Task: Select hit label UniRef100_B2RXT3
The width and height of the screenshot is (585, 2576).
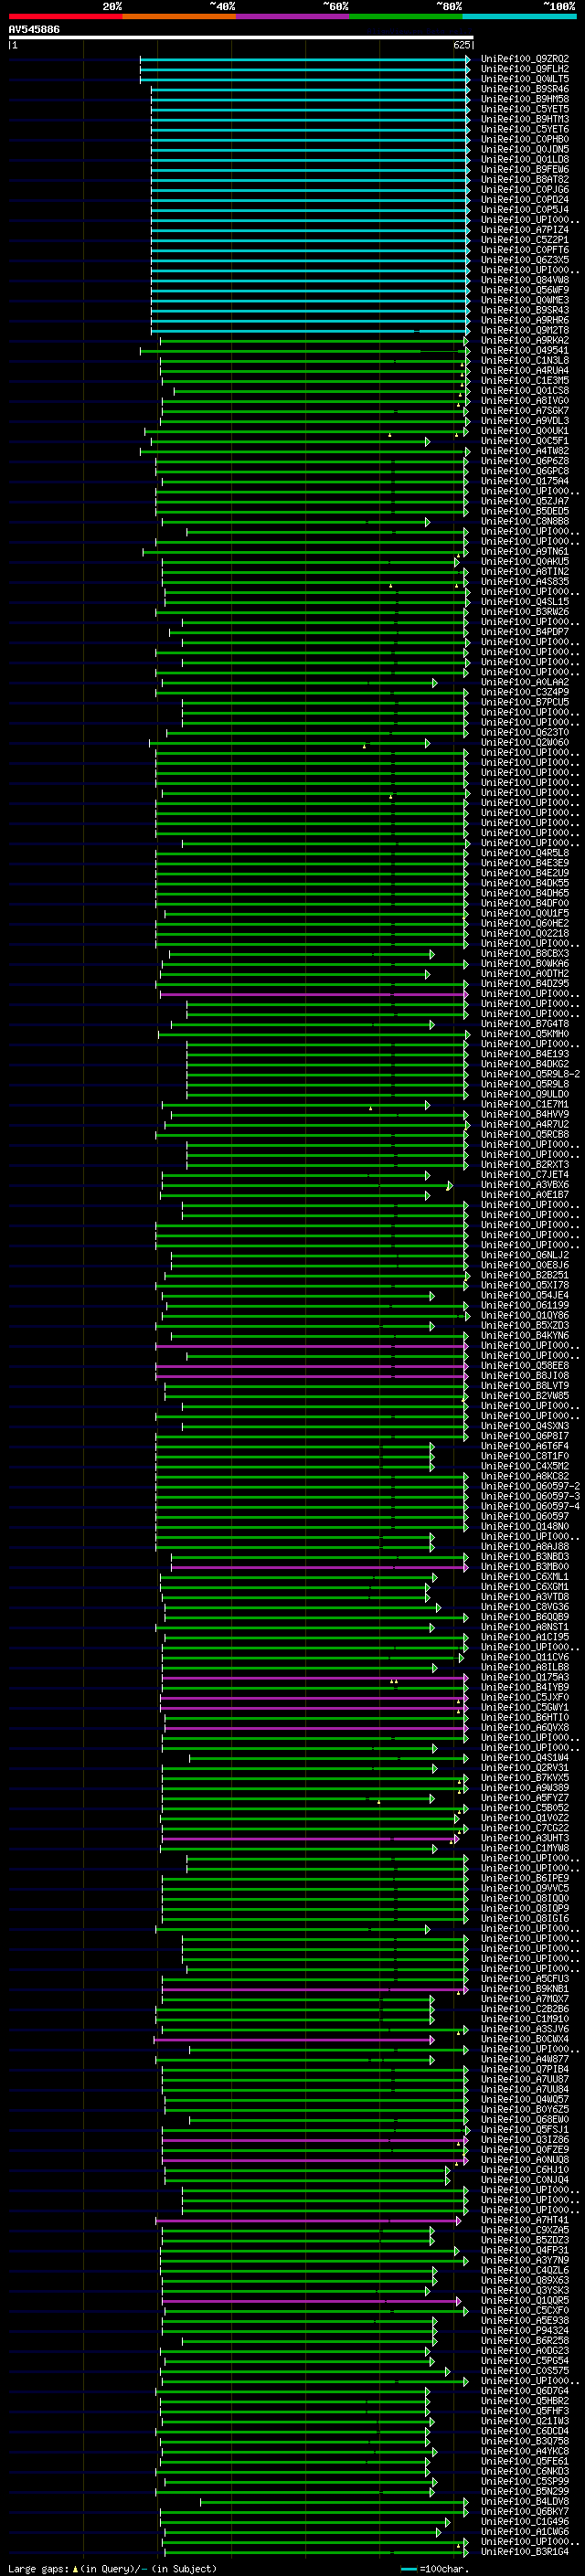Action: [525, 1165]
